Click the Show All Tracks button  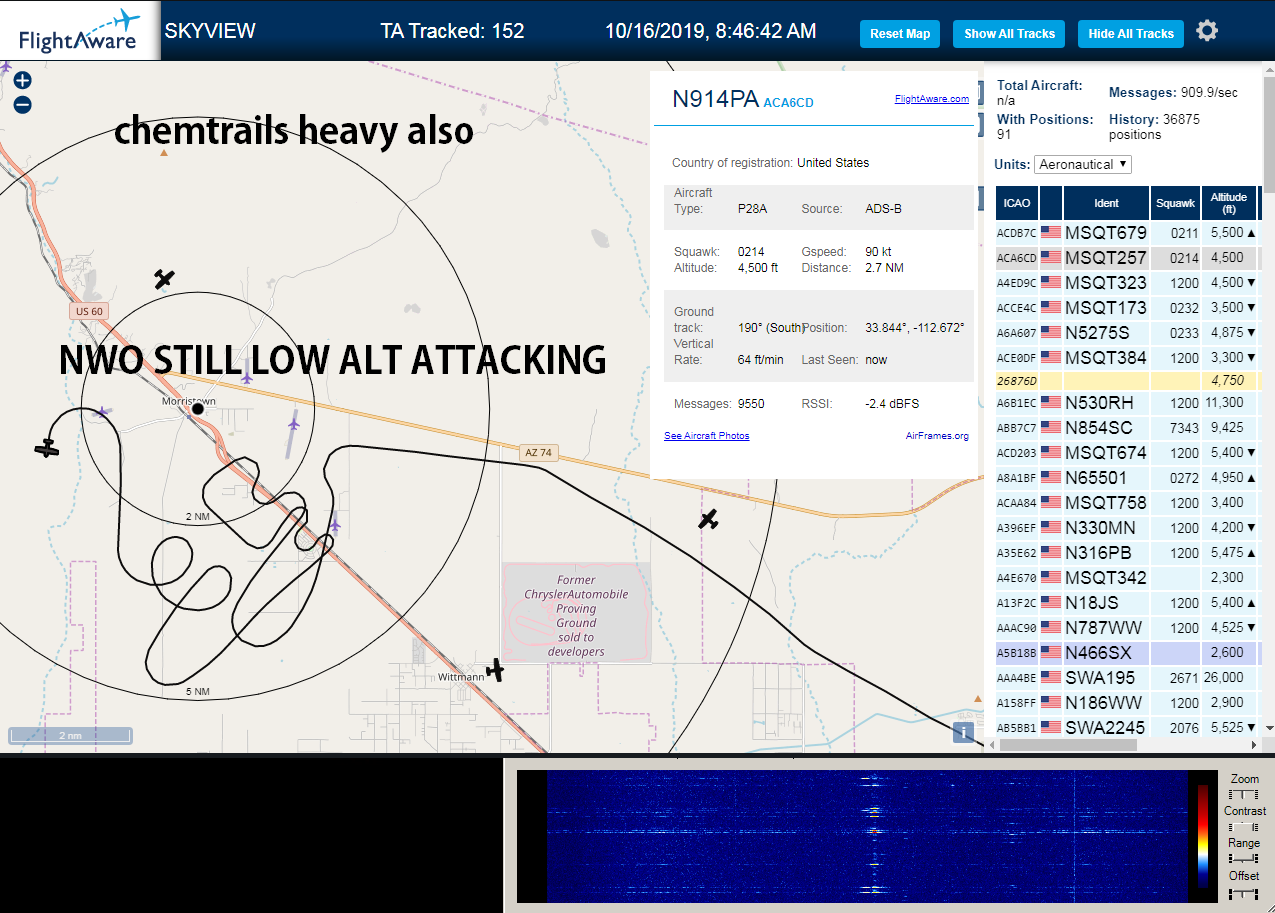point(1009,33)
